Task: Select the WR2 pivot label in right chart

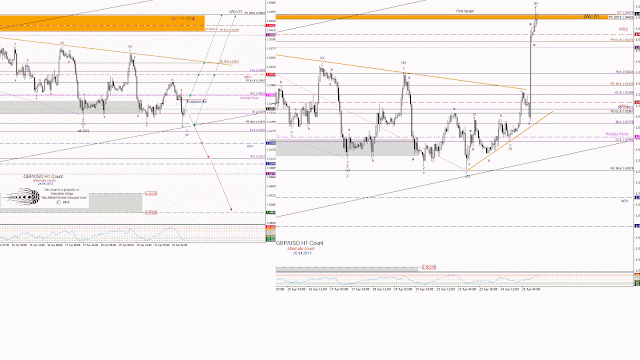Action: coord(623,29)
